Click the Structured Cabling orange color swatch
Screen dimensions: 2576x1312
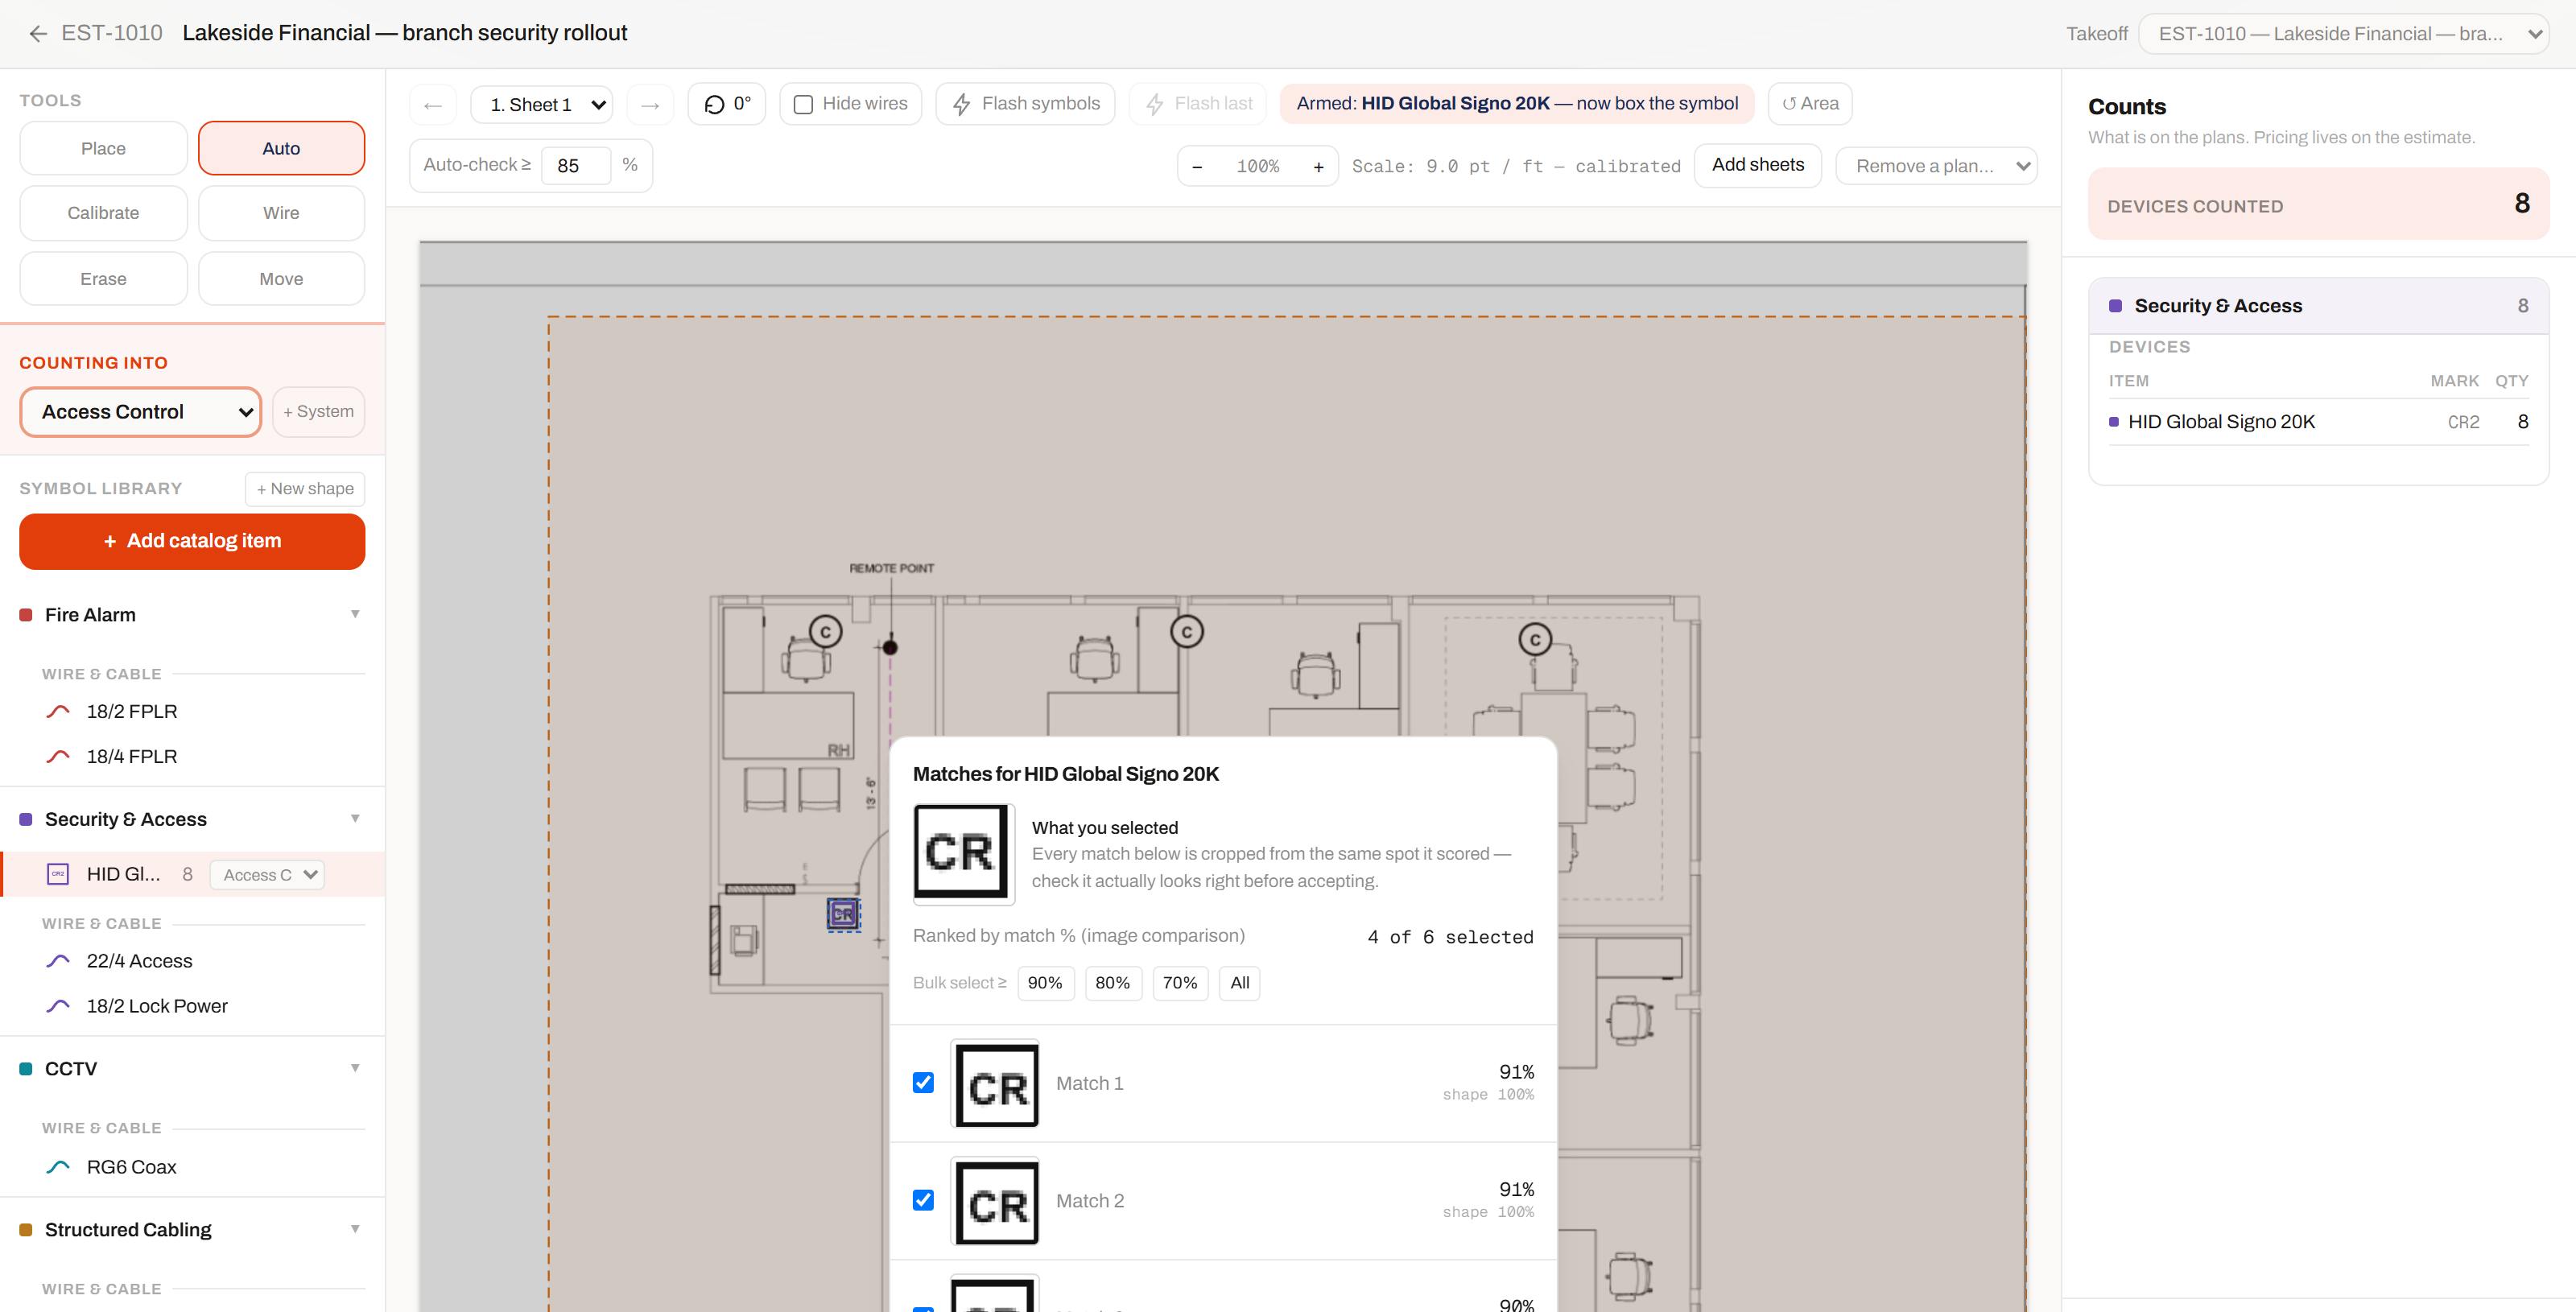coord(26,1230)
